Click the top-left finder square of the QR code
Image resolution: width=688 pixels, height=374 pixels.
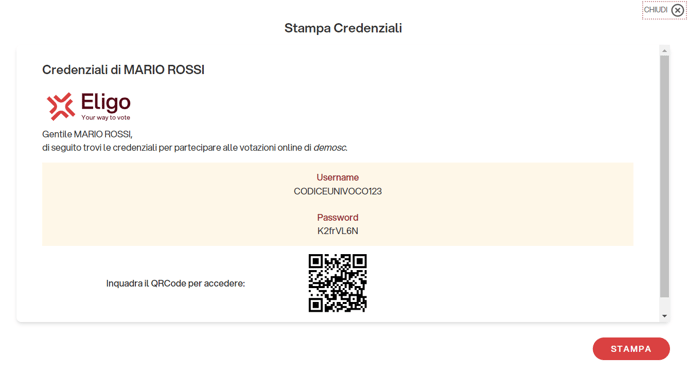coord(315,261)
